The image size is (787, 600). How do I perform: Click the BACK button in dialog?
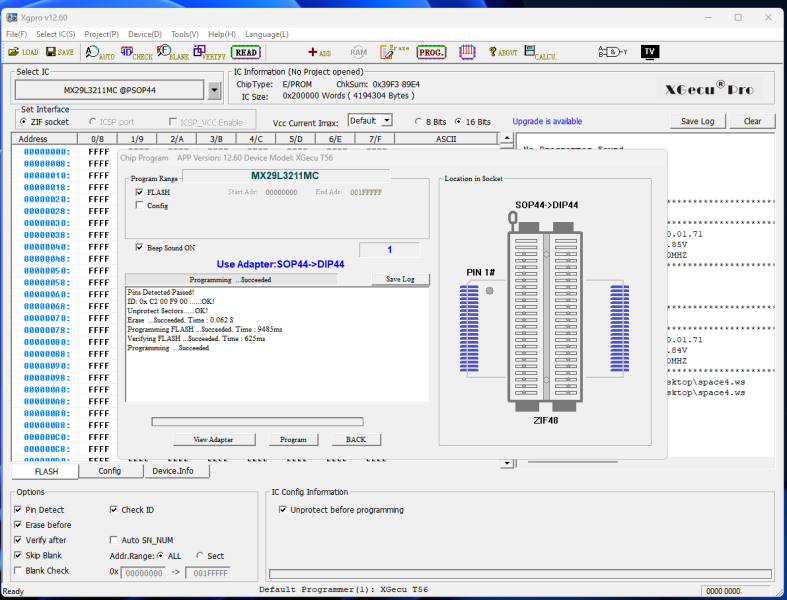point(356,440)
